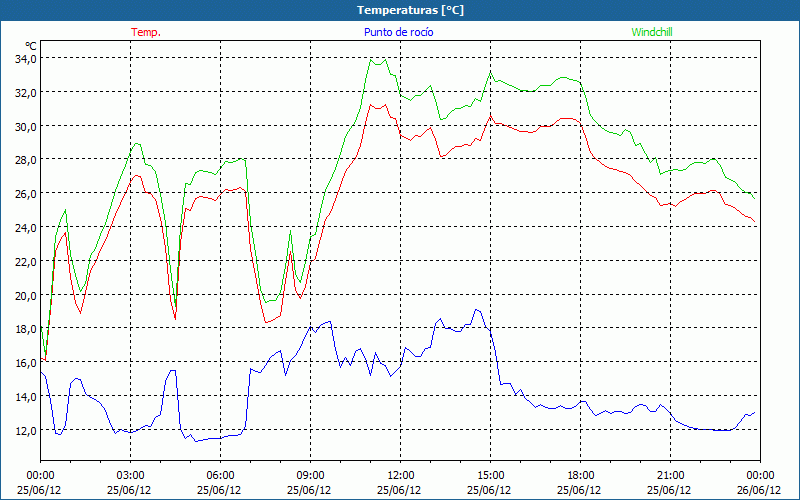Click the 30,0 y-axis value
The width and height of the screenshot is (800, 500).
tap(26, 126)
